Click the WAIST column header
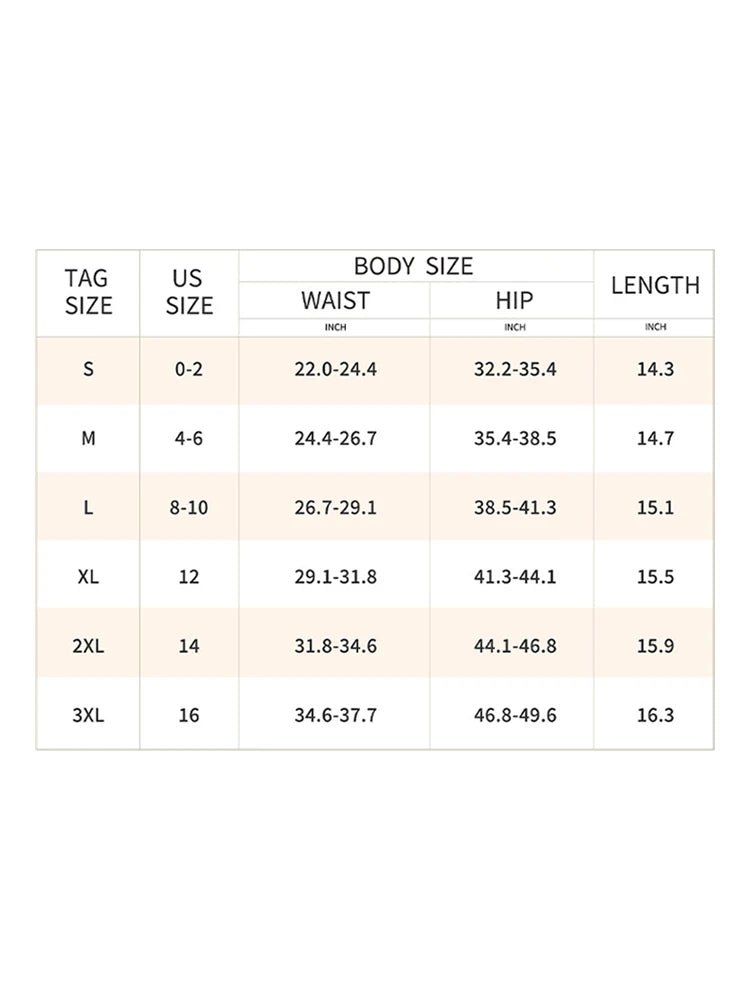 [335, 300]
